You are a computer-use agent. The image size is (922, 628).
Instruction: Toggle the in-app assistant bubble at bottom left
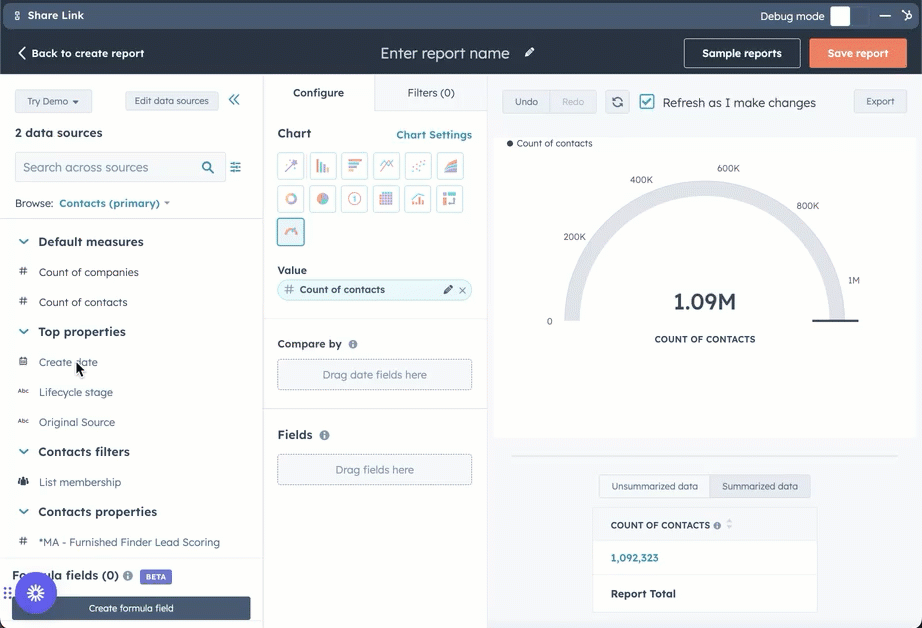coord(36,593)
